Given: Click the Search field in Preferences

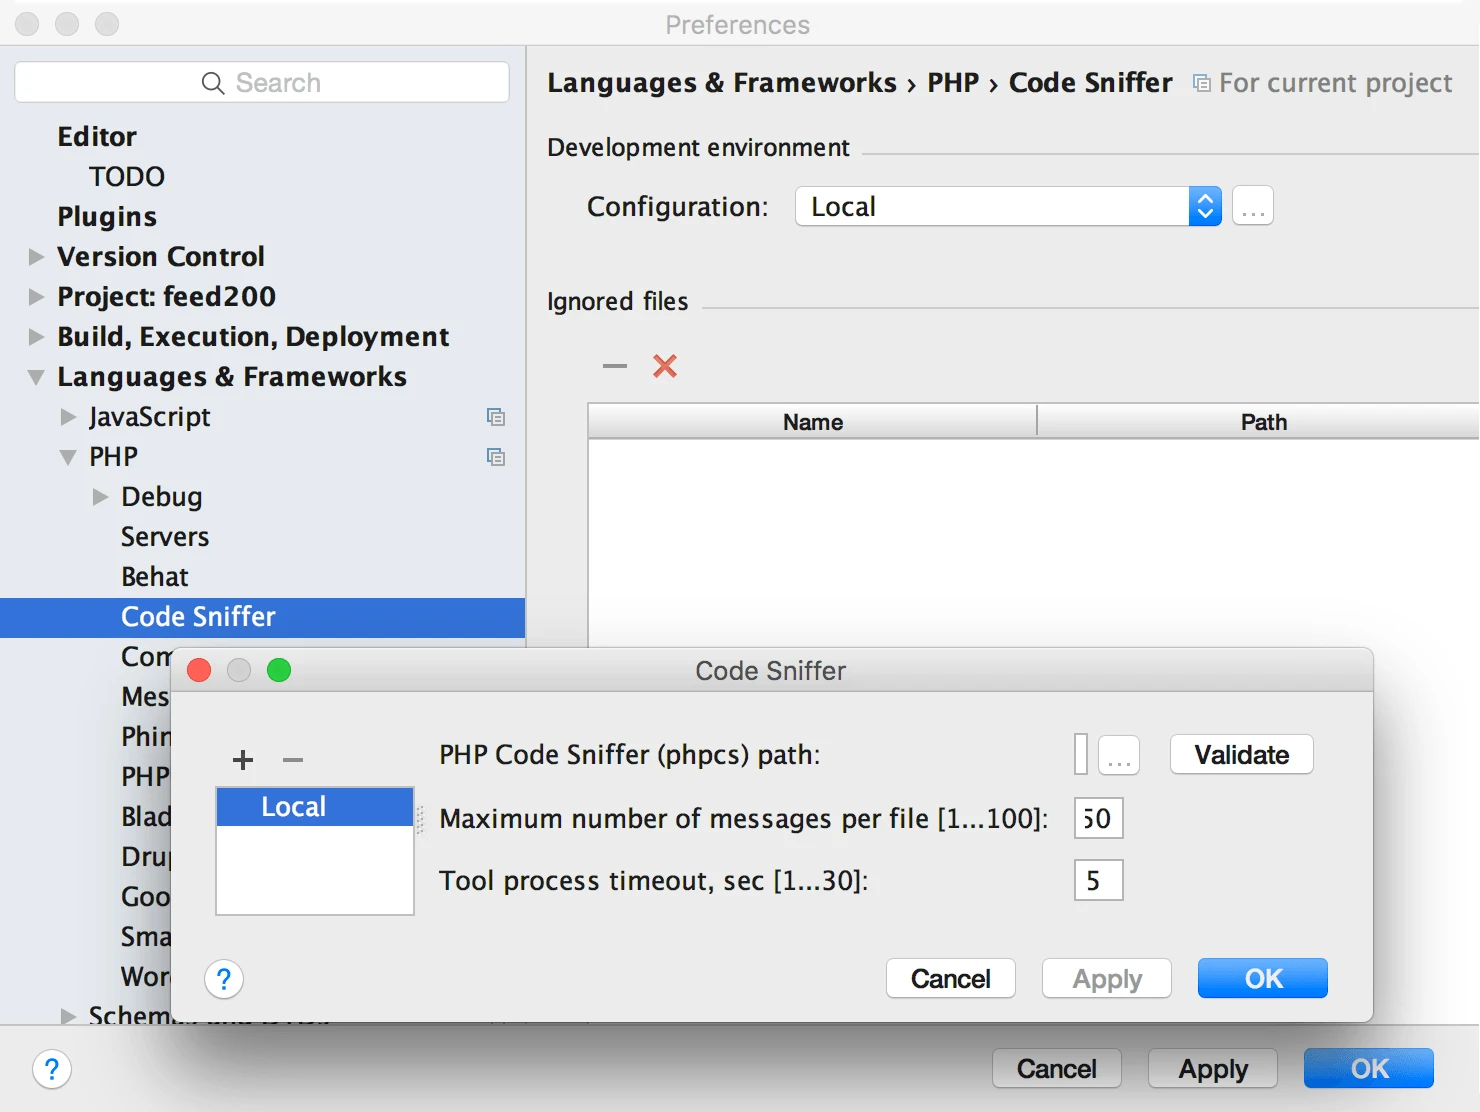Looking at the screenshot, I should tap(262, 82).
